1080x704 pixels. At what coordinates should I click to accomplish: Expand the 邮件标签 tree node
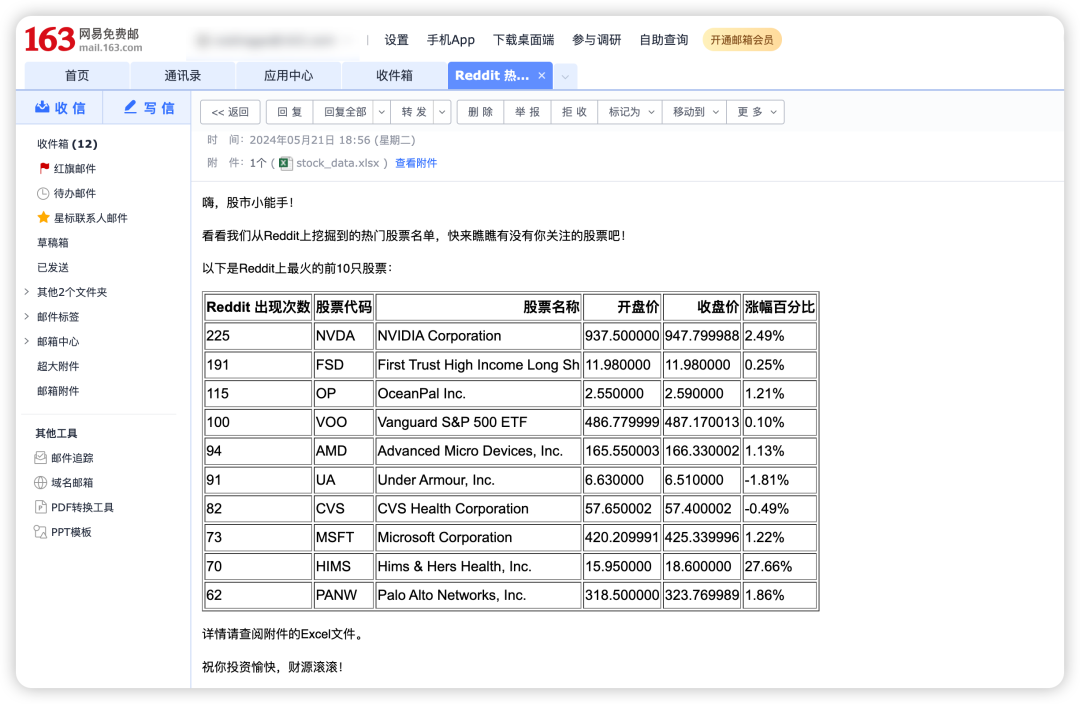[26, 317]
